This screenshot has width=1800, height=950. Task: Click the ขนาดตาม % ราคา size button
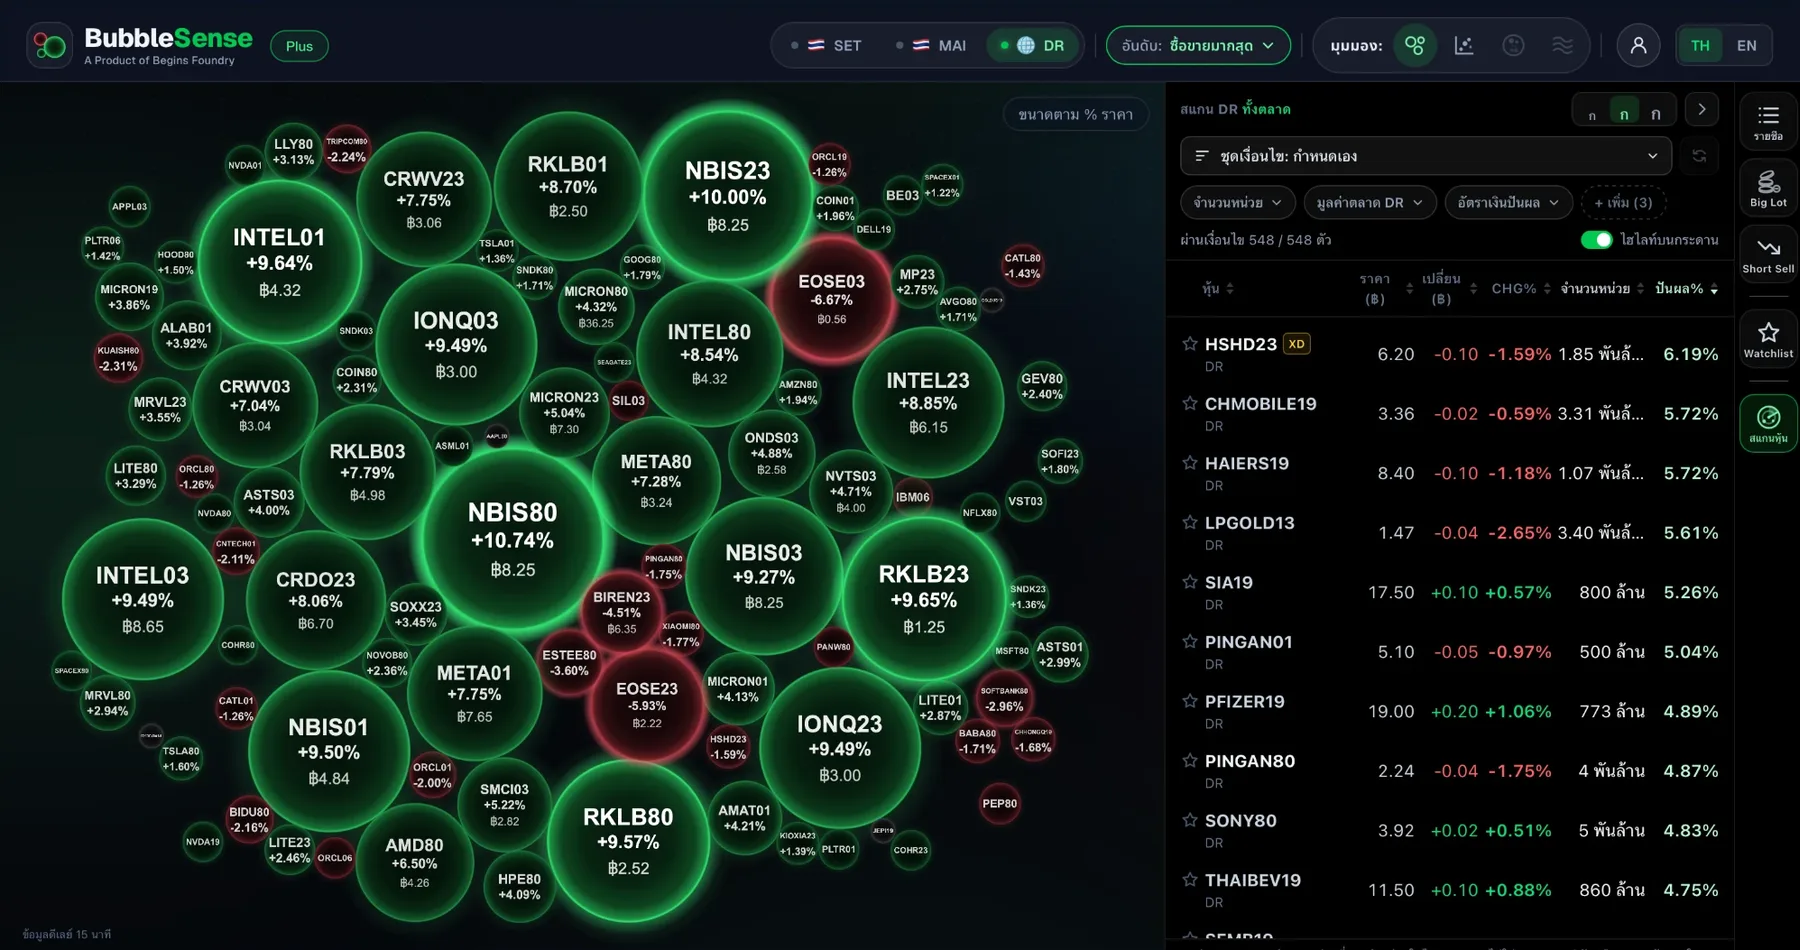pyautogui.click(x=1075, y=115)
